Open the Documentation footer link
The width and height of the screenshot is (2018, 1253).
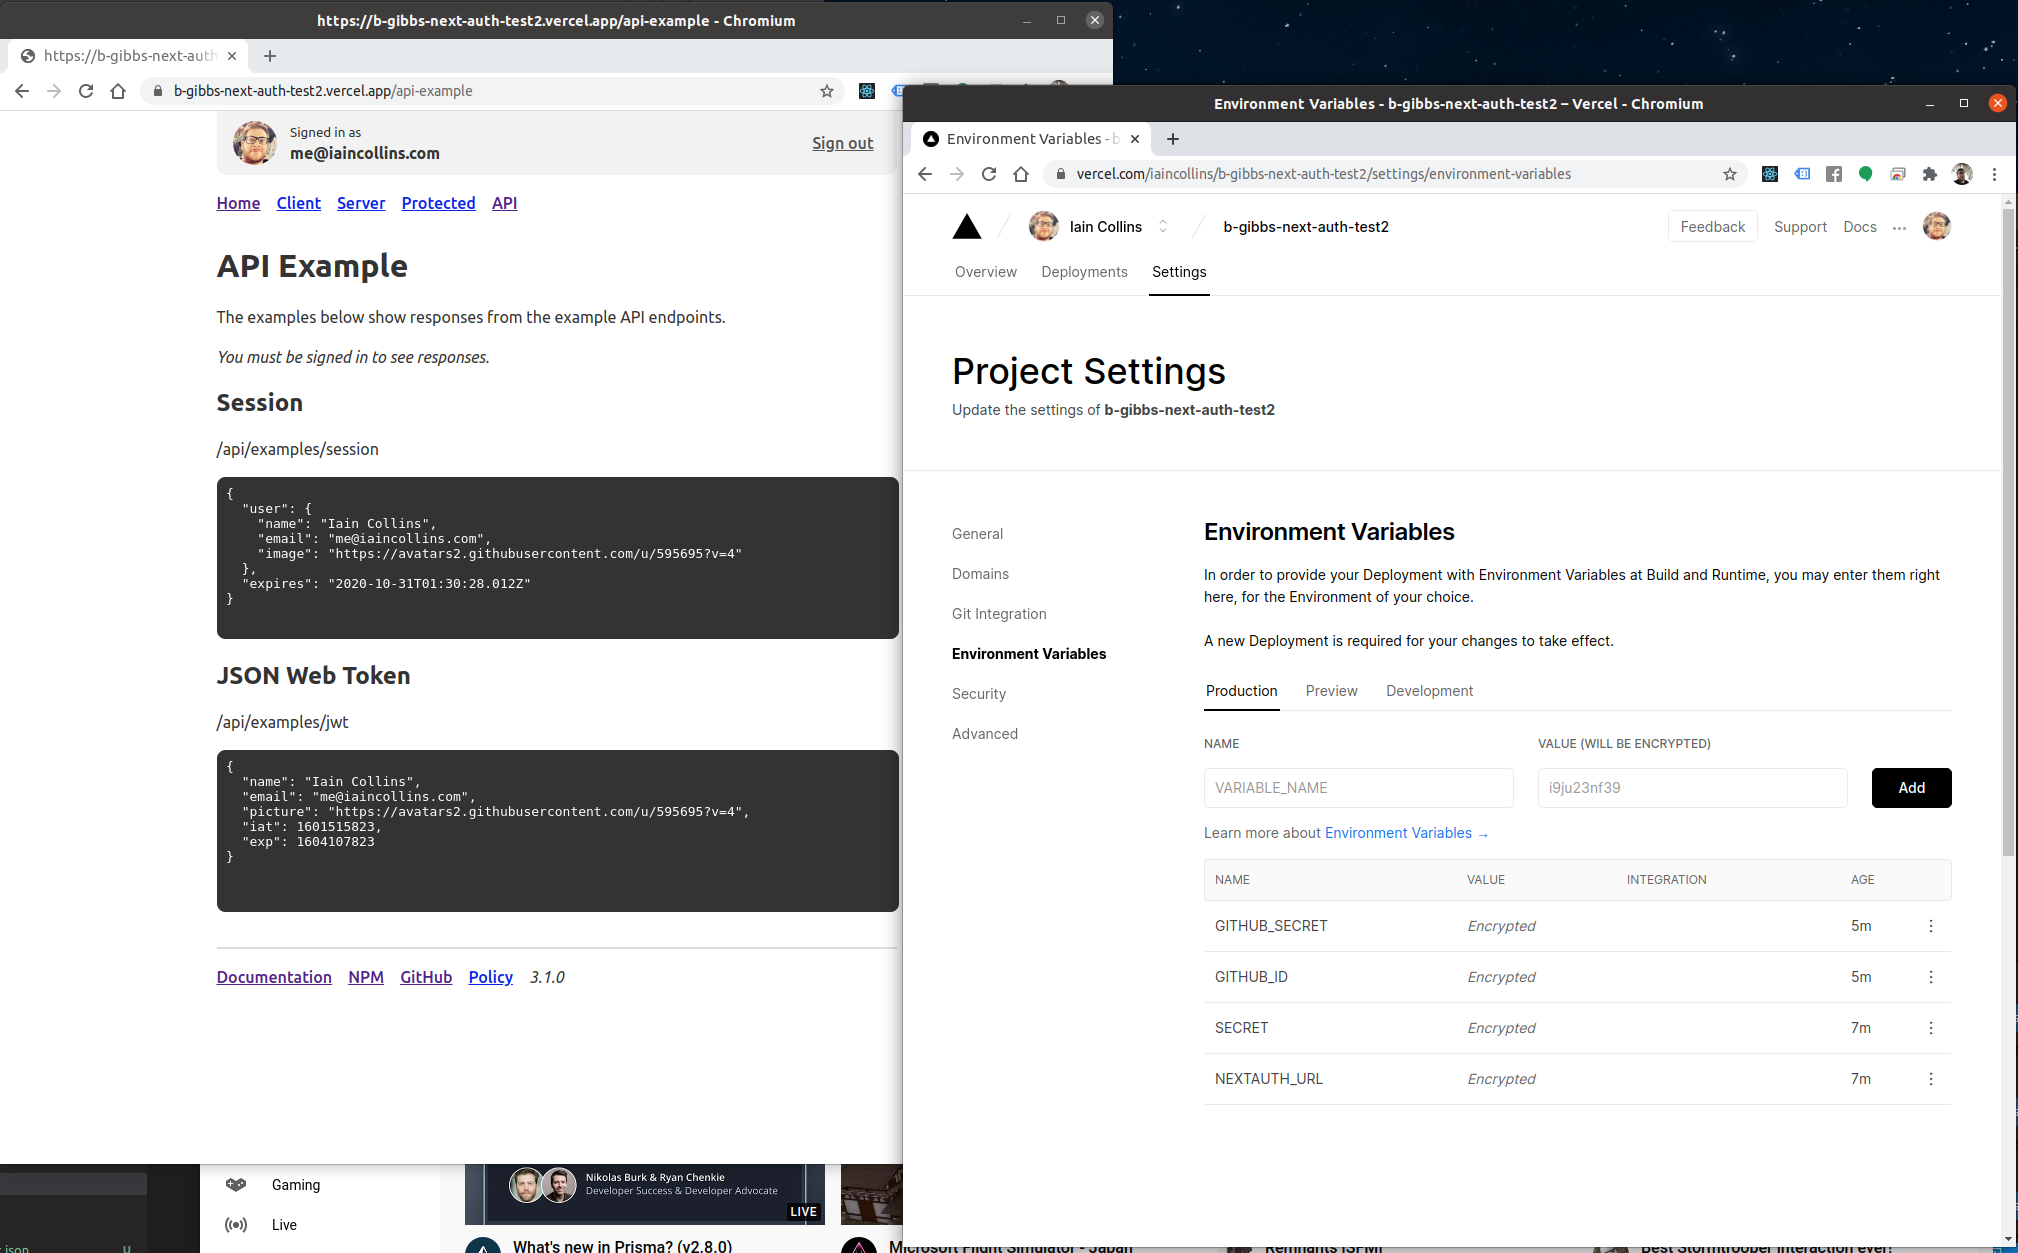tap(274, 977)
